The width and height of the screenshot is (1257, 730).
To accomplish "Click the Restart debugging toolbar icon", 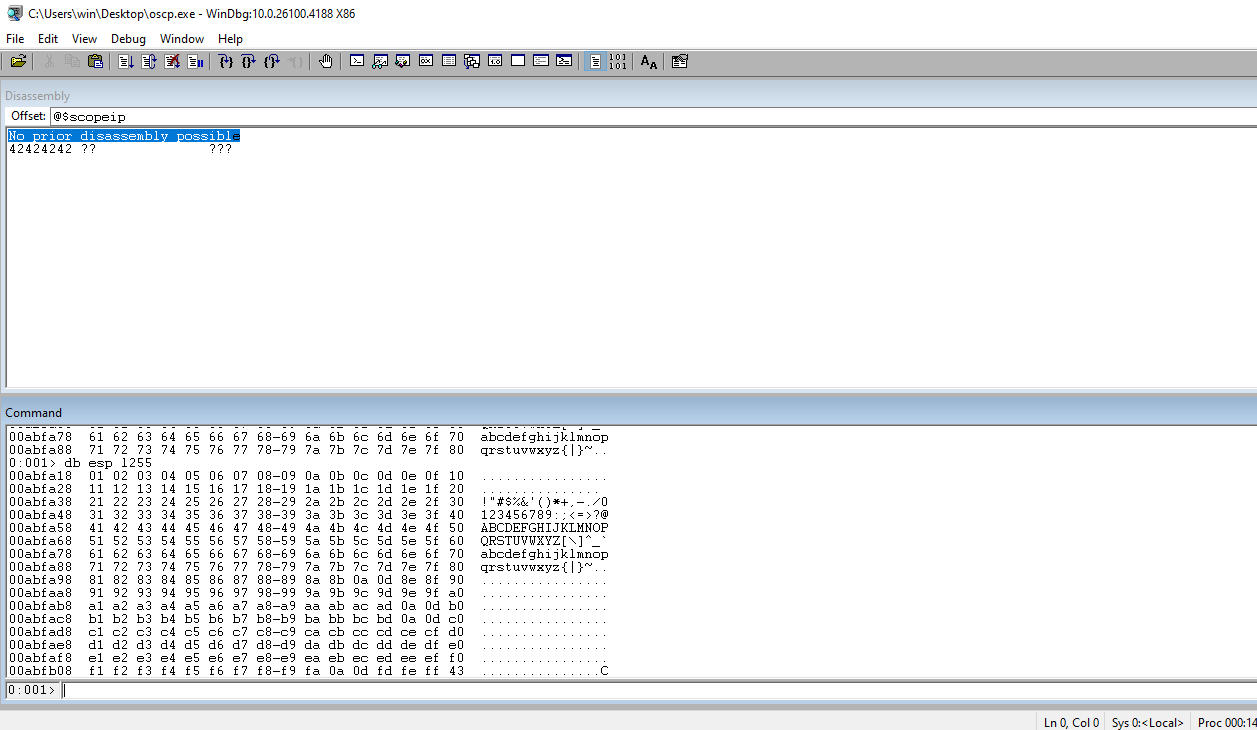I will pyautogui.click(x=150, y=62).
